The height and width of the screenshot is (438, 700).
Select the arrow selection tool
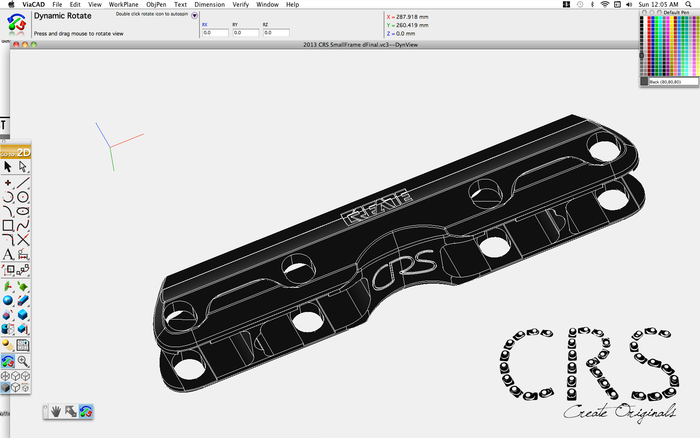pos(8,167)
